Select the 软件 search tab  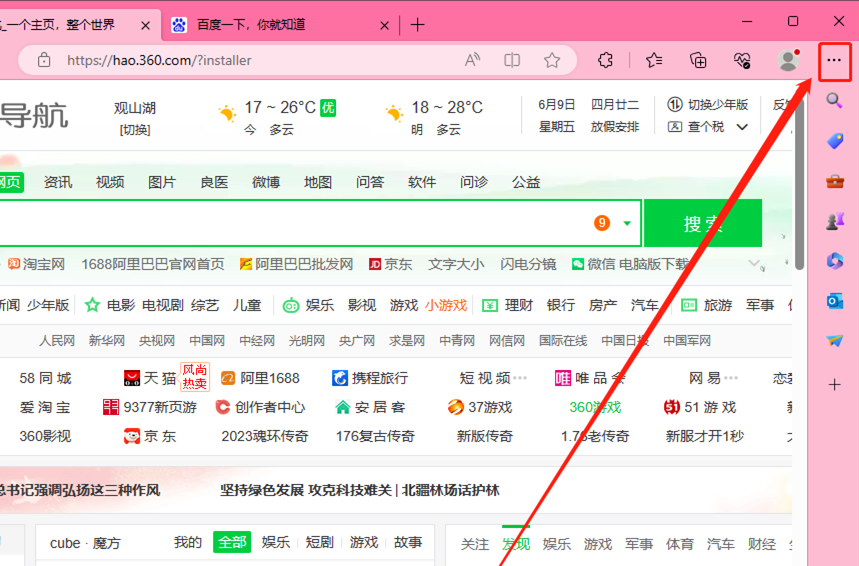422,182
